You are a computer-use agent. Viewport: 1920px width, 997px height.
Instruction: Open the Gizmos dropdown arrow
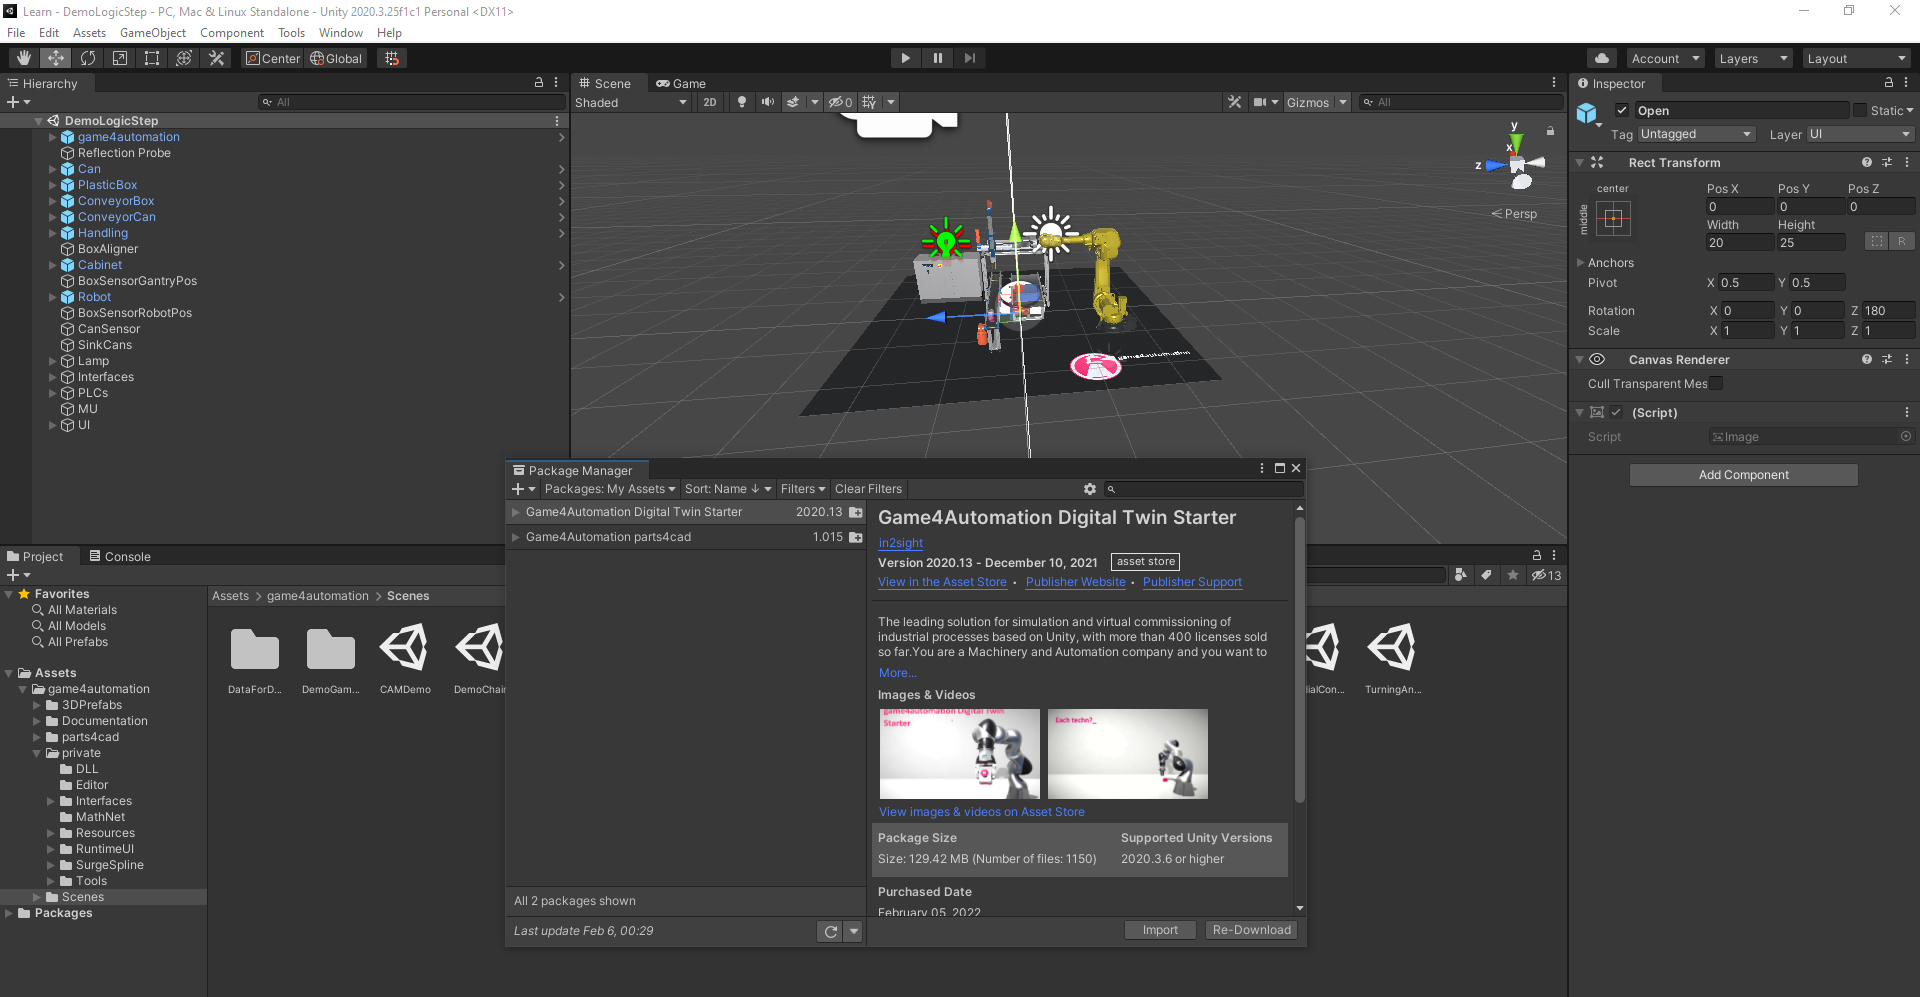coord(1343,102)
